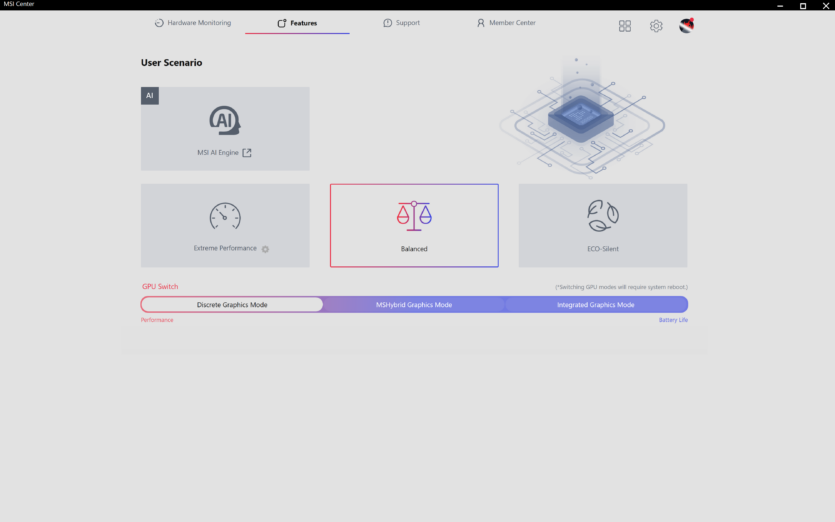
Task: Click the User Scenario heading
Action: pyautogui.click(x=171, y=63)
